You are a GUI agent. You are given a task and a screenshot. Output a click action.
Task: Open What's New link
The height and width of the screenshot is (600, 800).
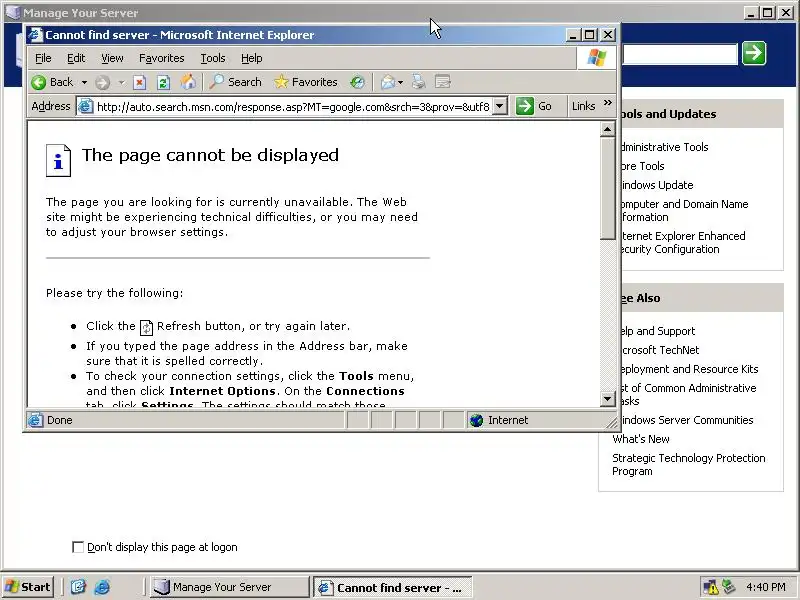[641, 439]
